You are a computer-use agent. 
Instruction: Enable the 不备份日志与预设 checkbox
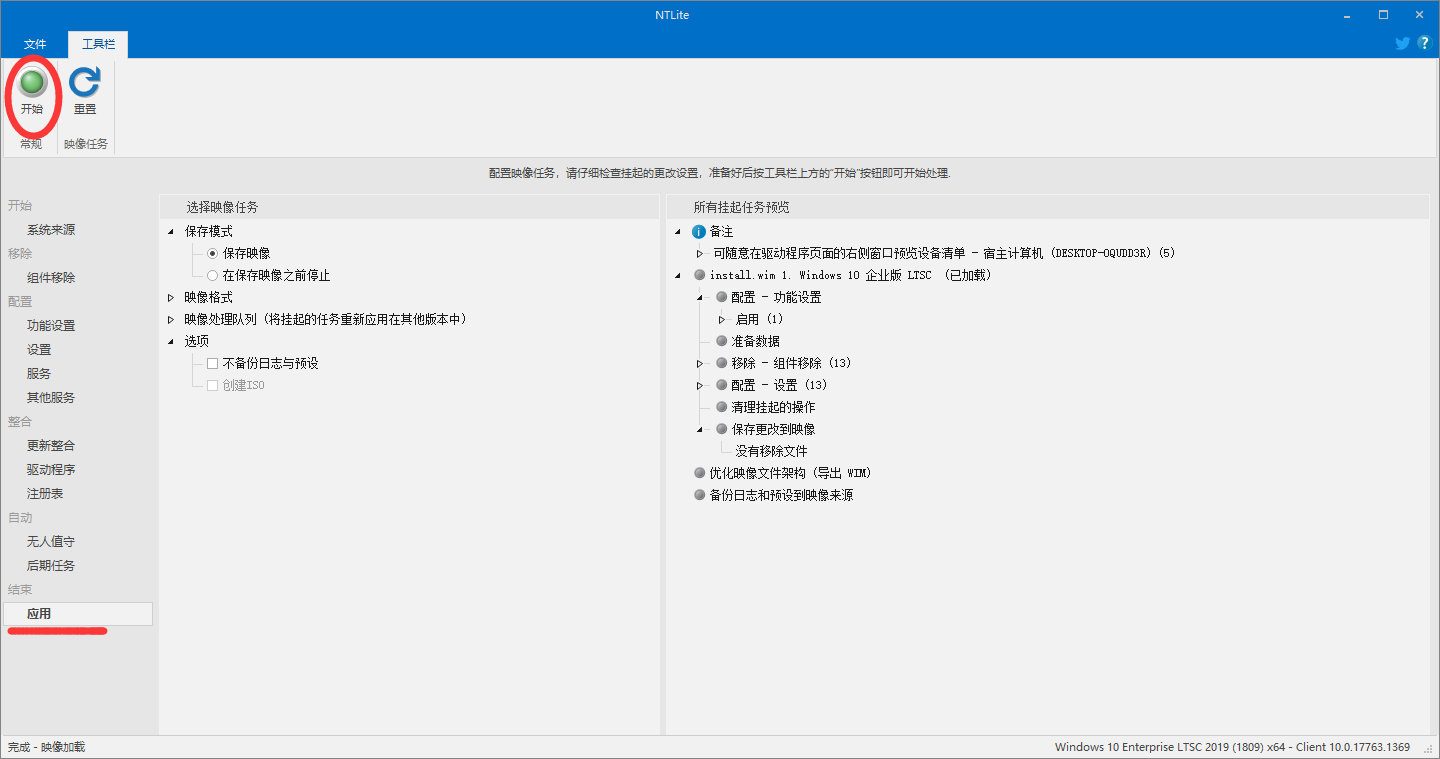click(212, 363)
